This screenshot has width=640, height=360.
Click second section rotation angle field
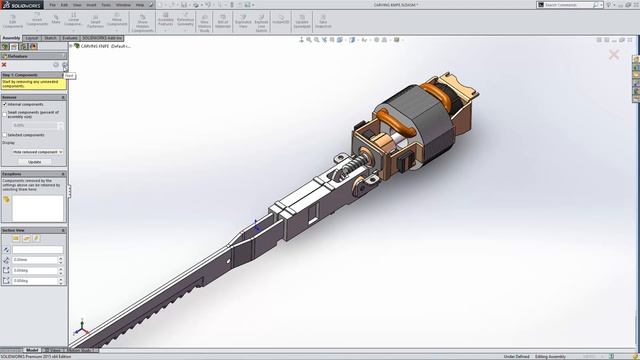tap(35, 281)
